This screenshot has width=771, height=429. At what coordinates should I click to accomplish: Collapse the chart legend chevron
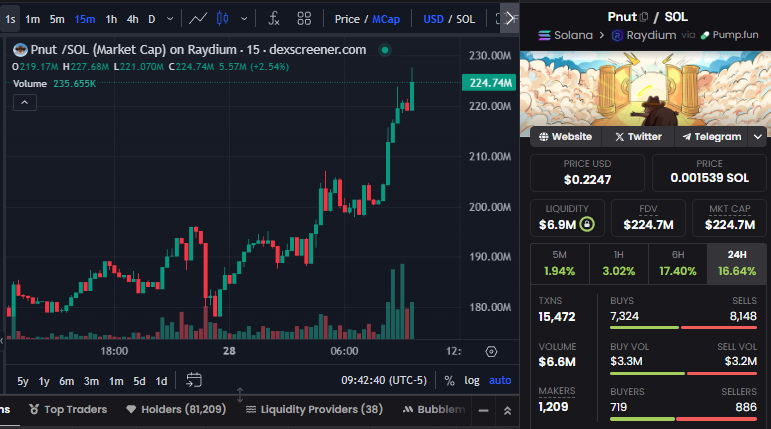coord(25,102)
